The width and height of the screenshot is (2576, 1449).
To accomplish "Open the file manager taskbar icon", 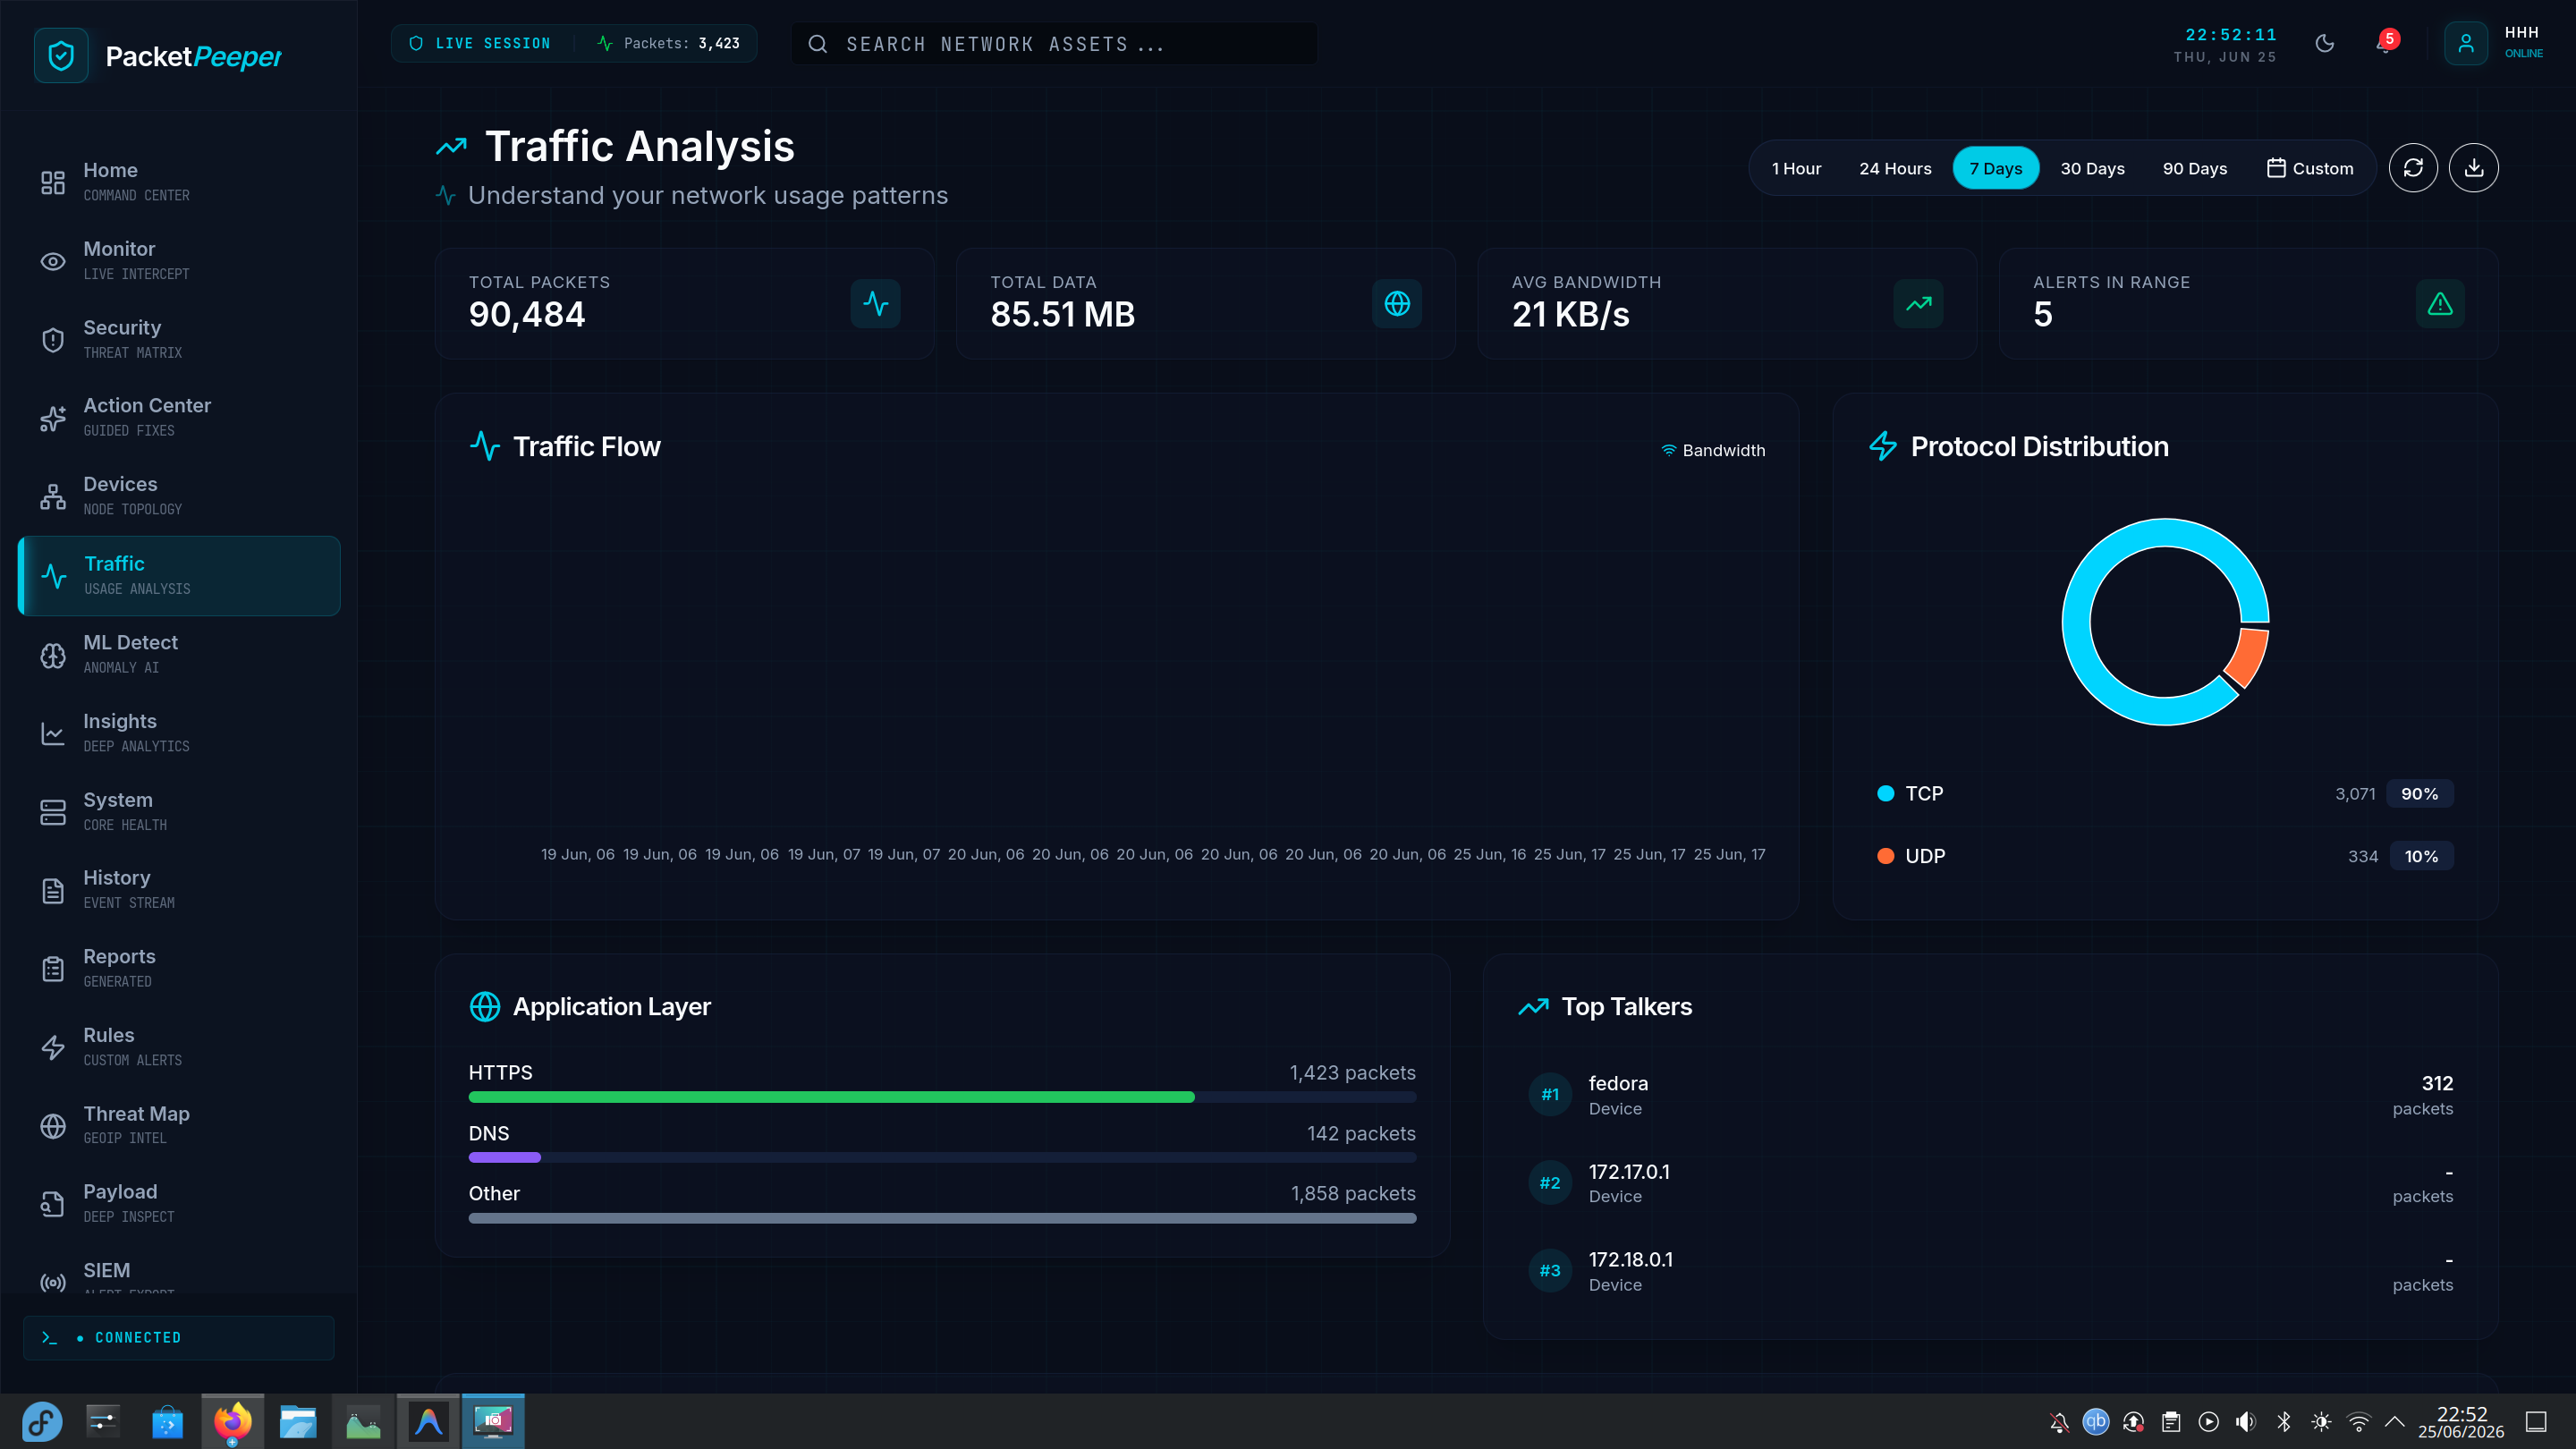I will point(297,1421).
